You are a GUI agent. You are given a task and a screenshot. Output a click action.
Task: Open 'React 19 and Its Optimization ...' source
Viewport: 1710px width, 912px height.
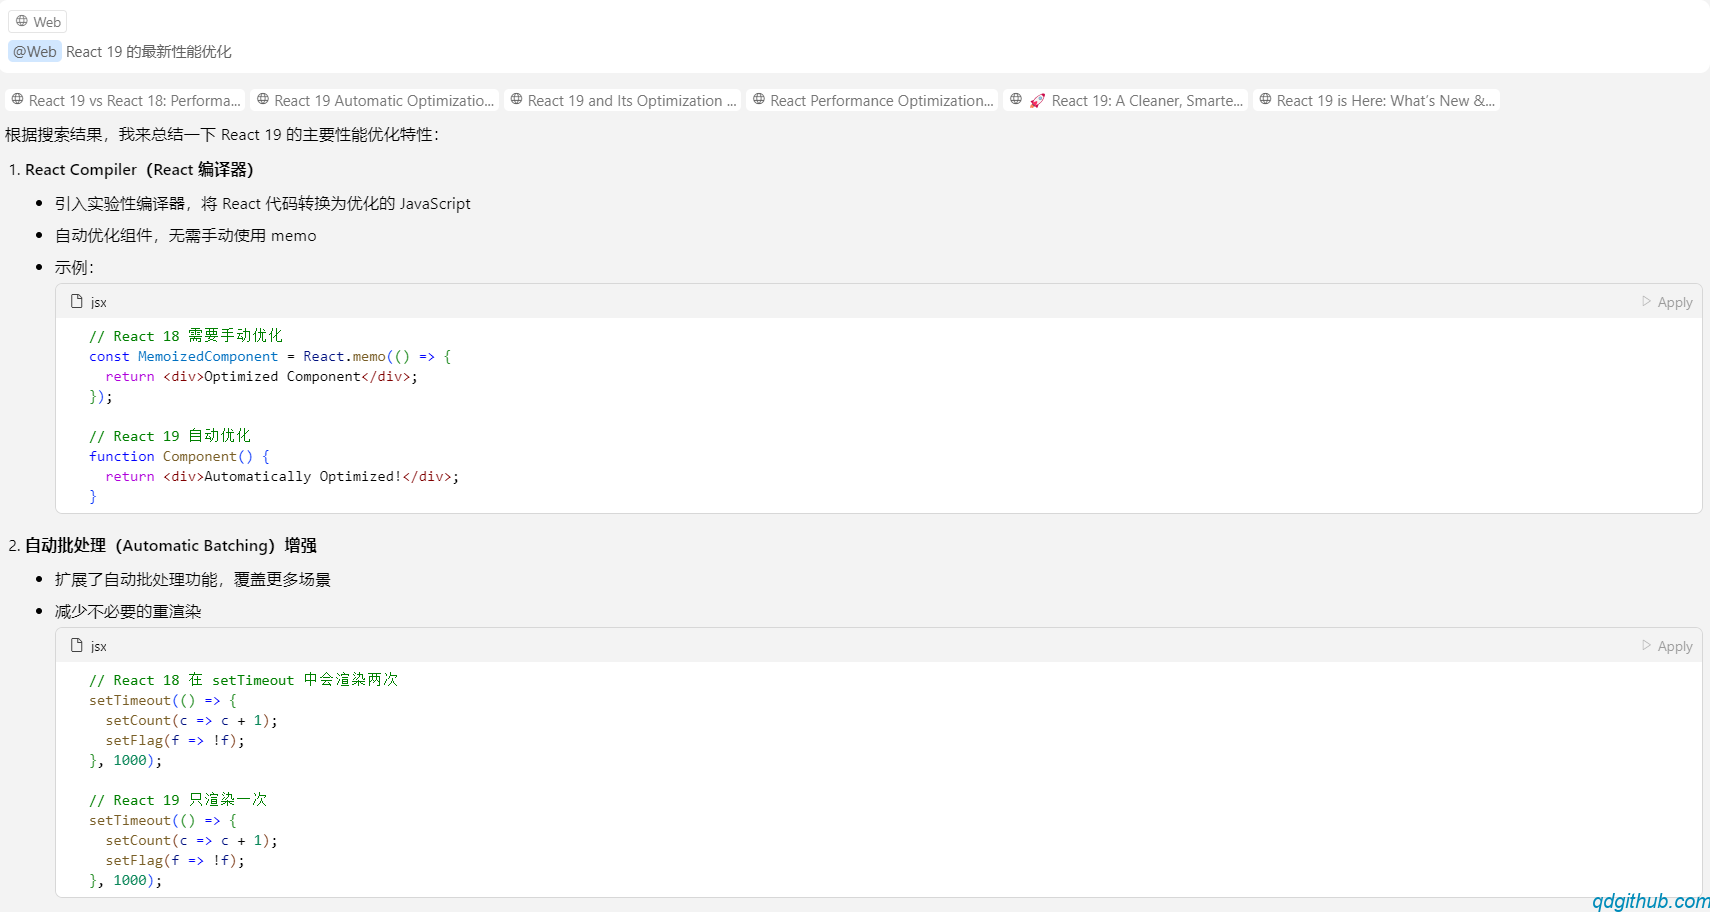click(x=623, y=100)
